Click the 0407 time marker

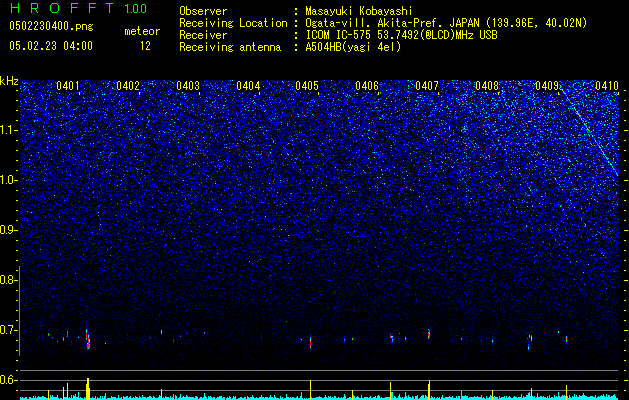[427, 86]
